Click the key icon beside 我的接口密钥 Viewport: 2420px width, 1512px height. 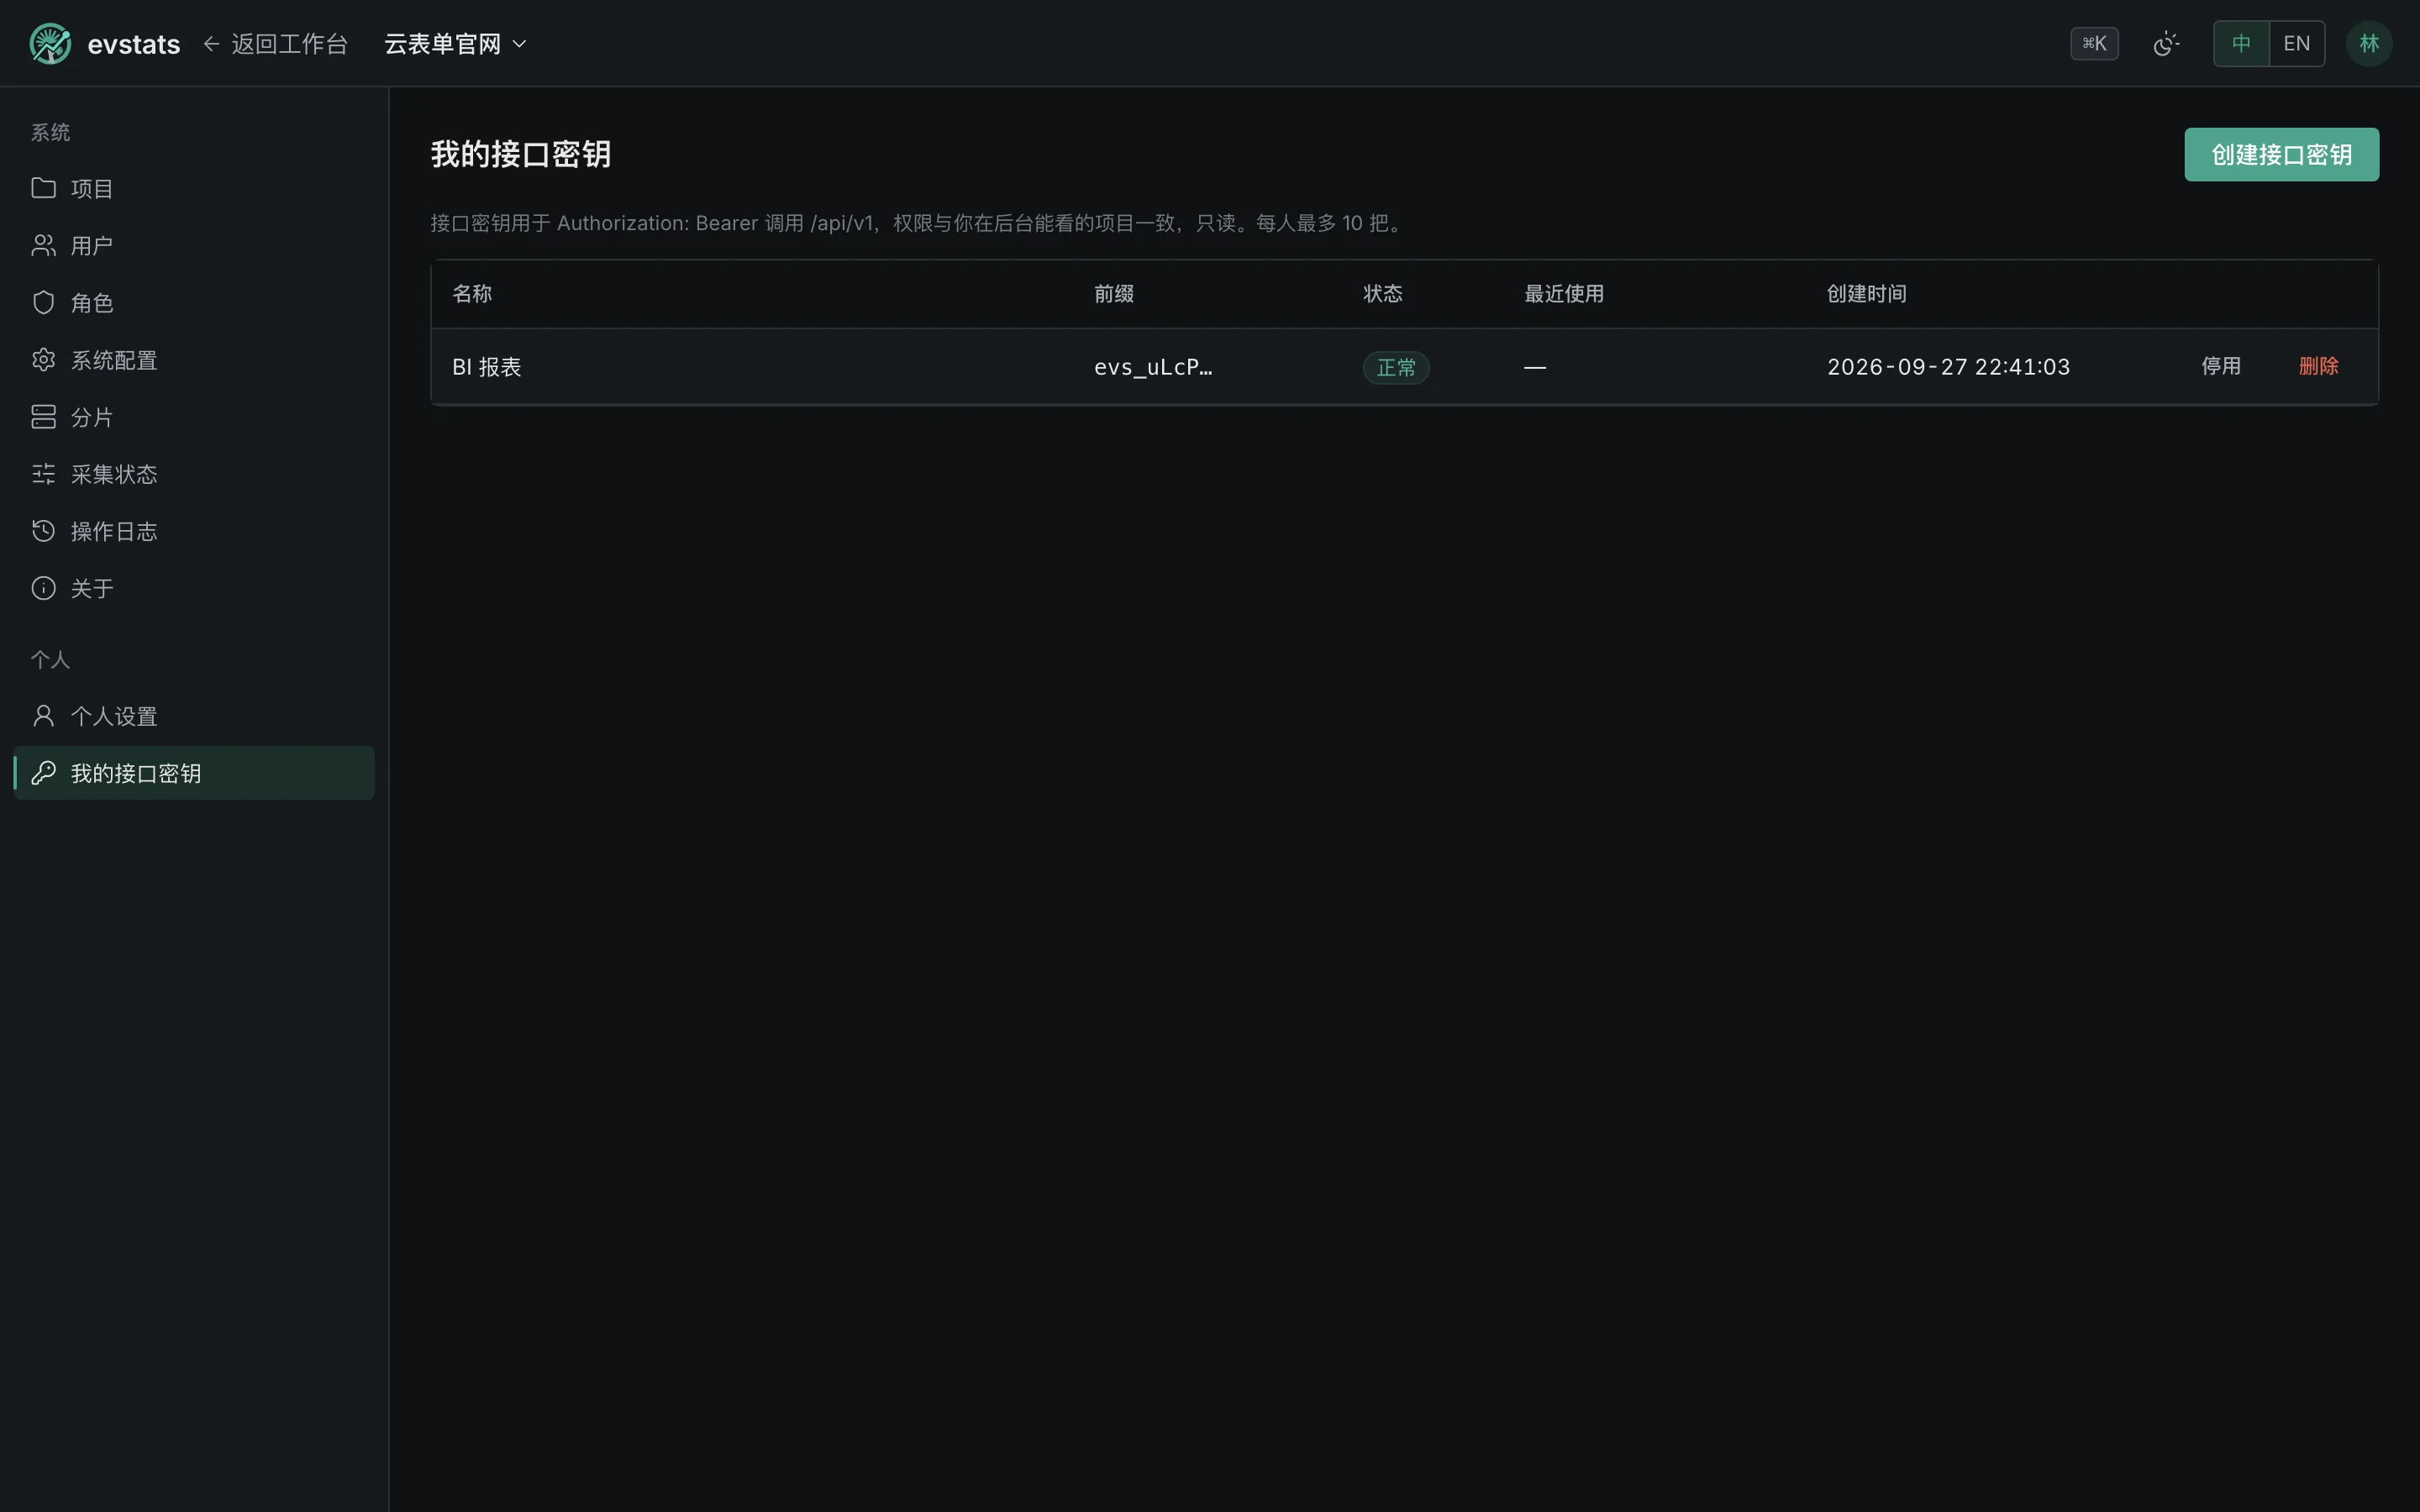tap(43, 773)
